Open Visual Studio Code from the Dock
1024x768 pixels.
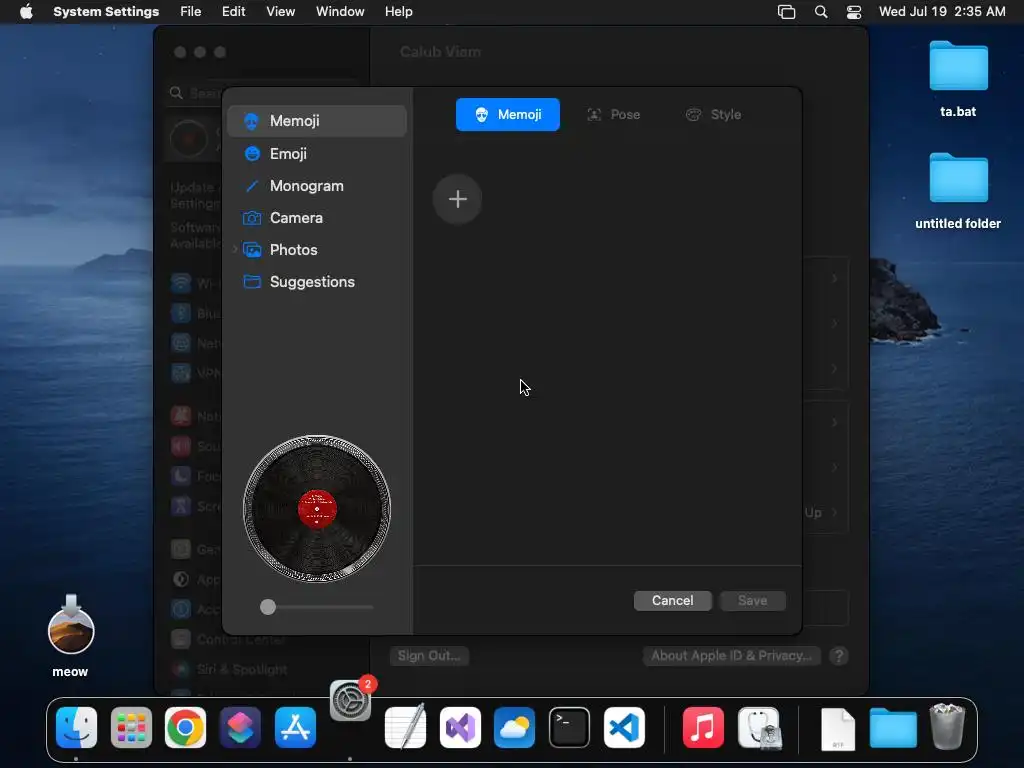624,728
